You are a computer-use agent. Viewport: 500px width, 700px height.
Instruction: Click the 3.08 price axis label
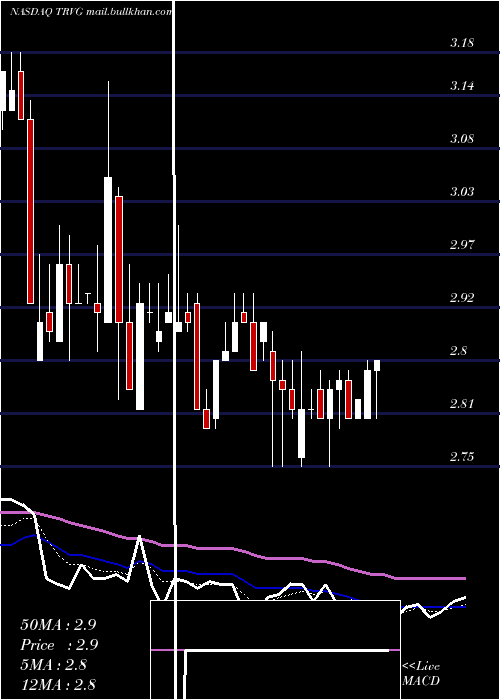point(462,138)
